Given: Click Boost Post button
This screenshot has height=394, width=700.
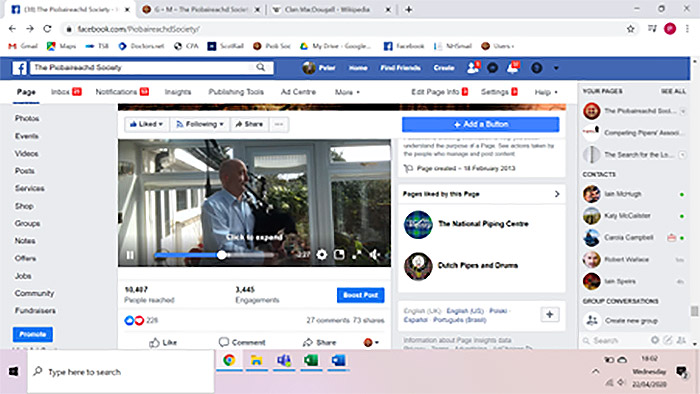Looking at the screenshot, I should coord(360,295).
